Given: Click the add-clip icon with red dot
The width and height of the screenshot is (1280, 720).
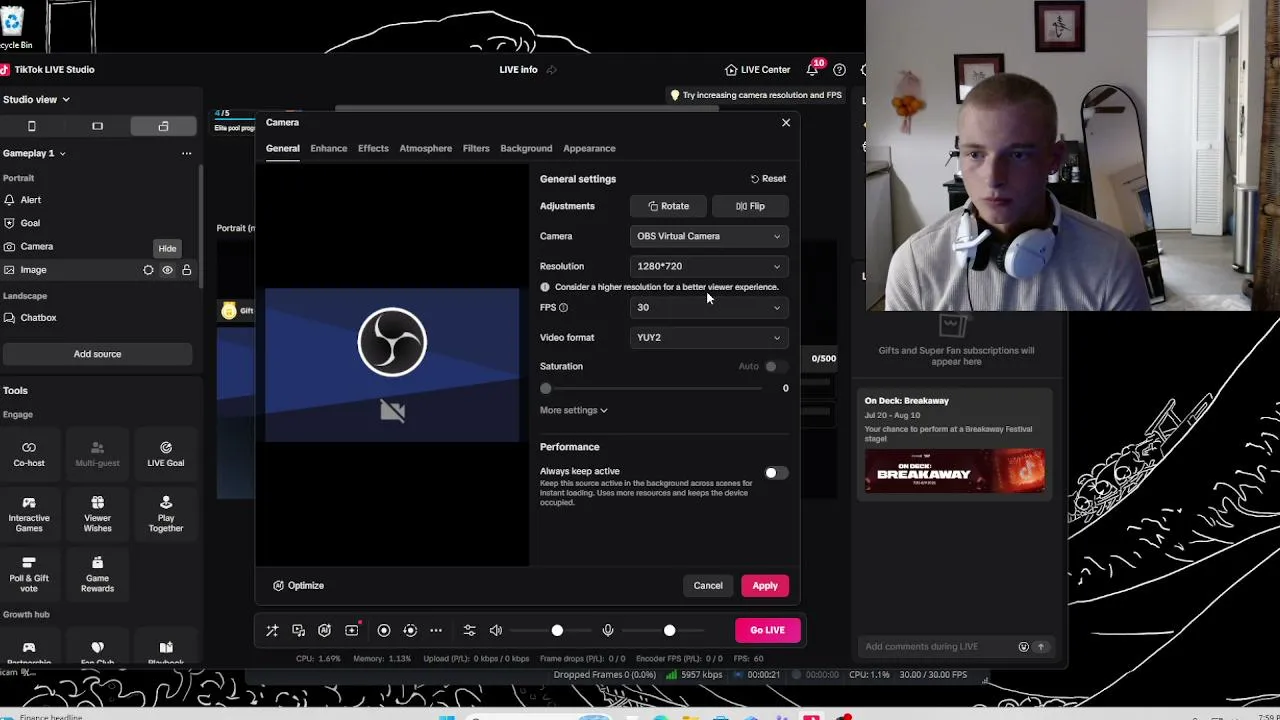Looking at the screenshot, I should 352,630.
